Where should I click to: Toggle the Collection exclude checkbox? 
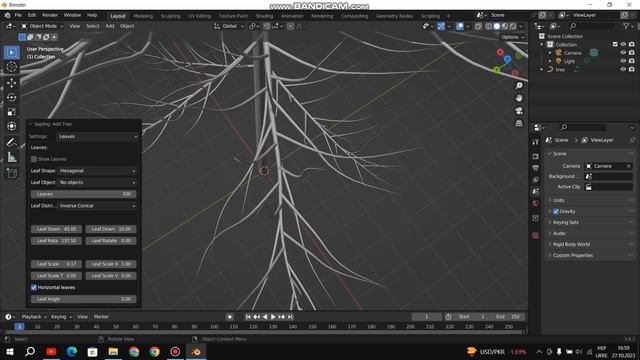pos(615,44)
